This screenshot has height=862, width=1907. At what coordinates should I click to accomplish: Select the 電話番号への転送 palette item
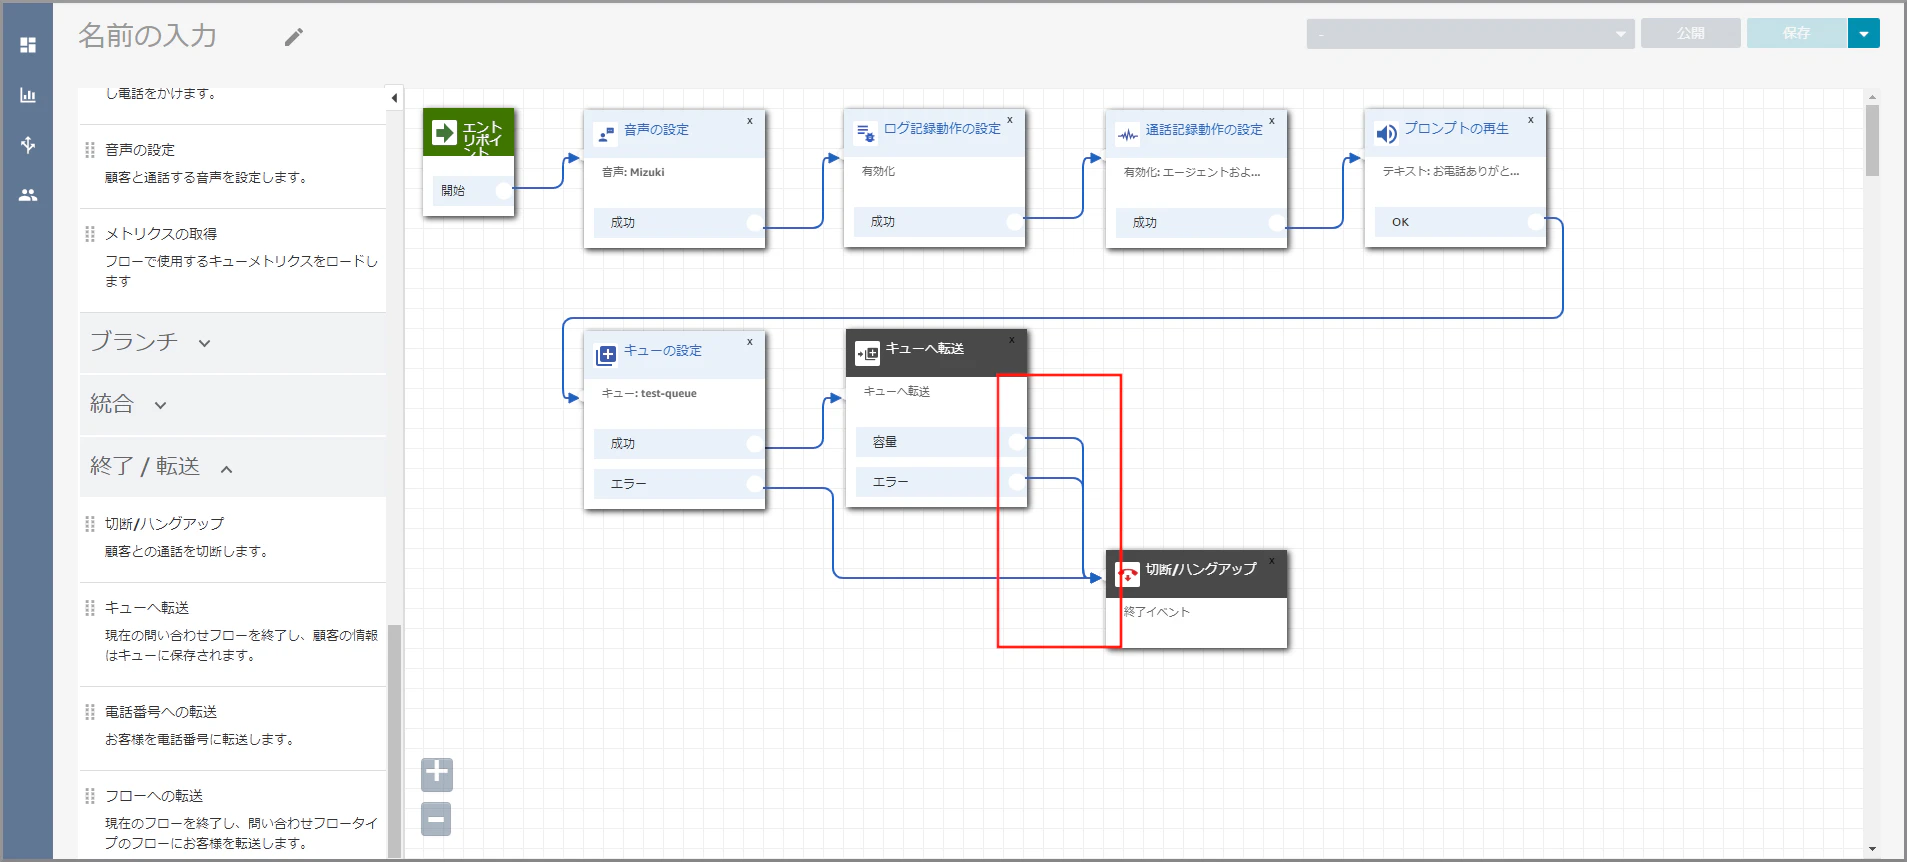233,727
